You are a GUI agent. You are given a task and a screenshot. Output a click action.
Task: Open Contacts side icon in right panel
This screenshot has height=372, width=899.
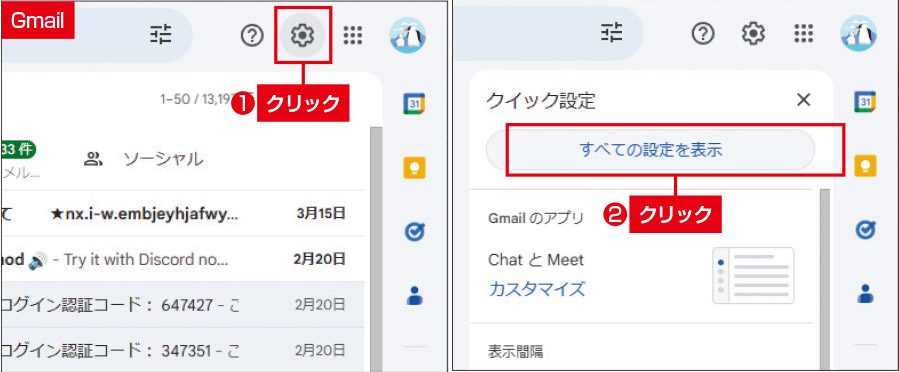point(865,293)
